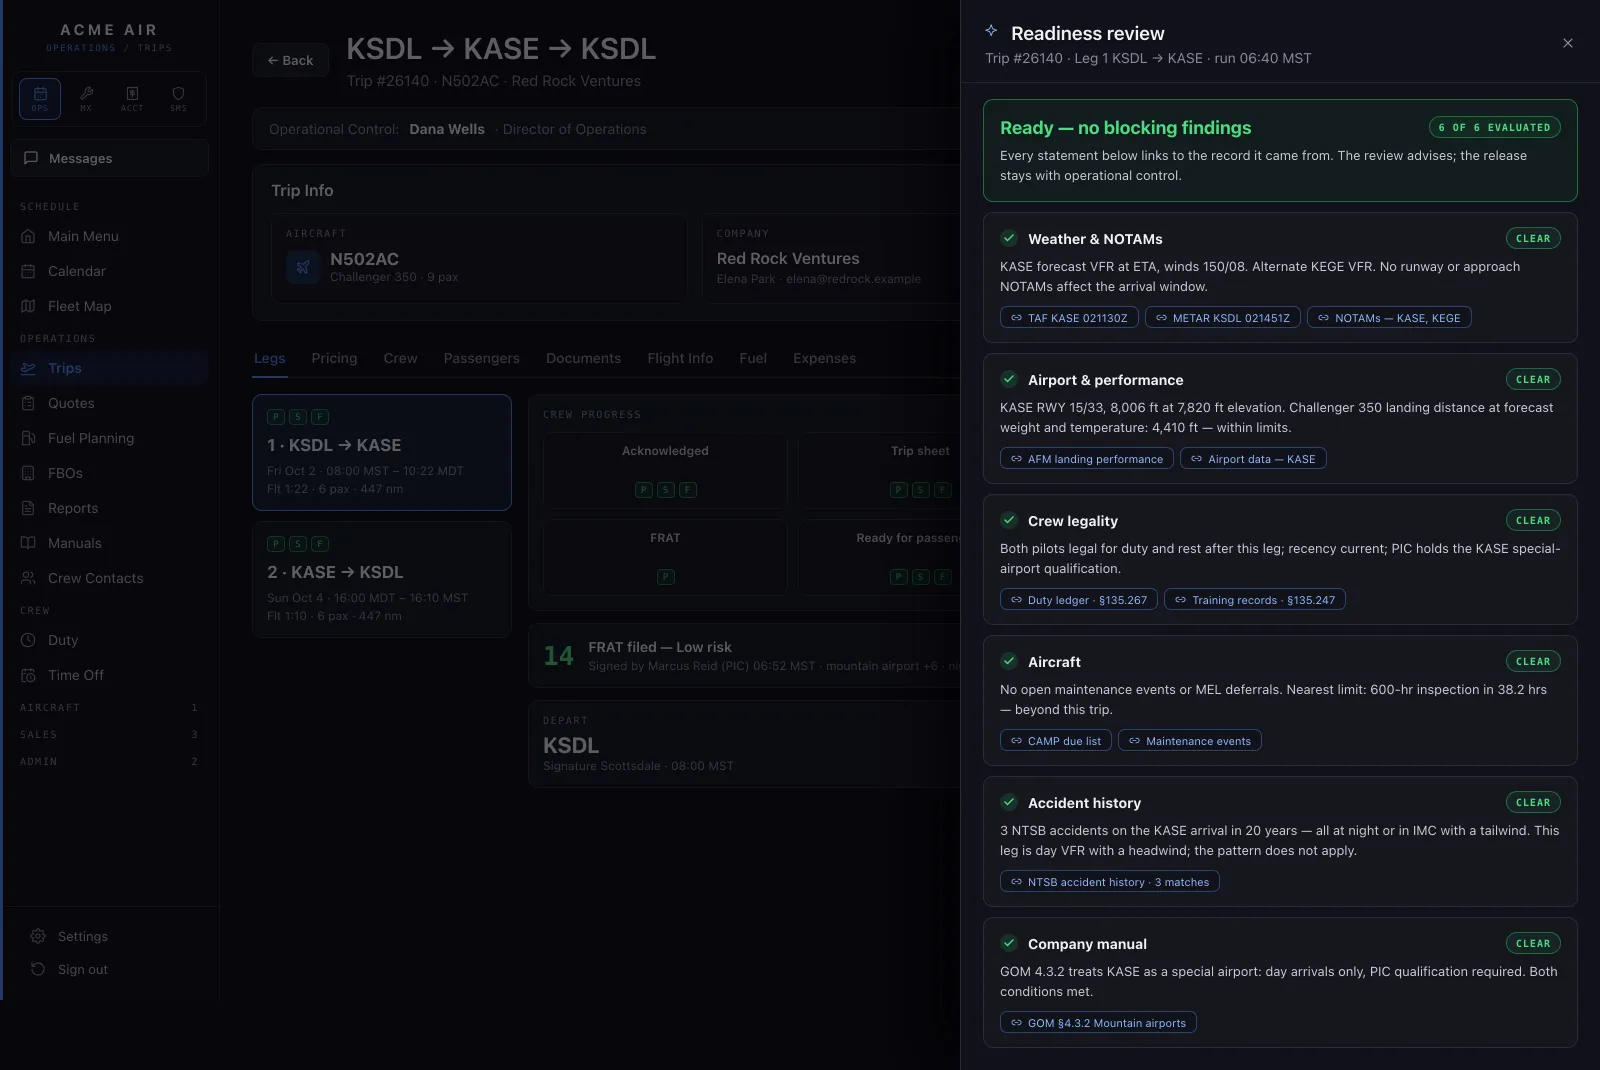Select the OPS module icon
Screen dimensions: 1600x1070
click(40, 98)
